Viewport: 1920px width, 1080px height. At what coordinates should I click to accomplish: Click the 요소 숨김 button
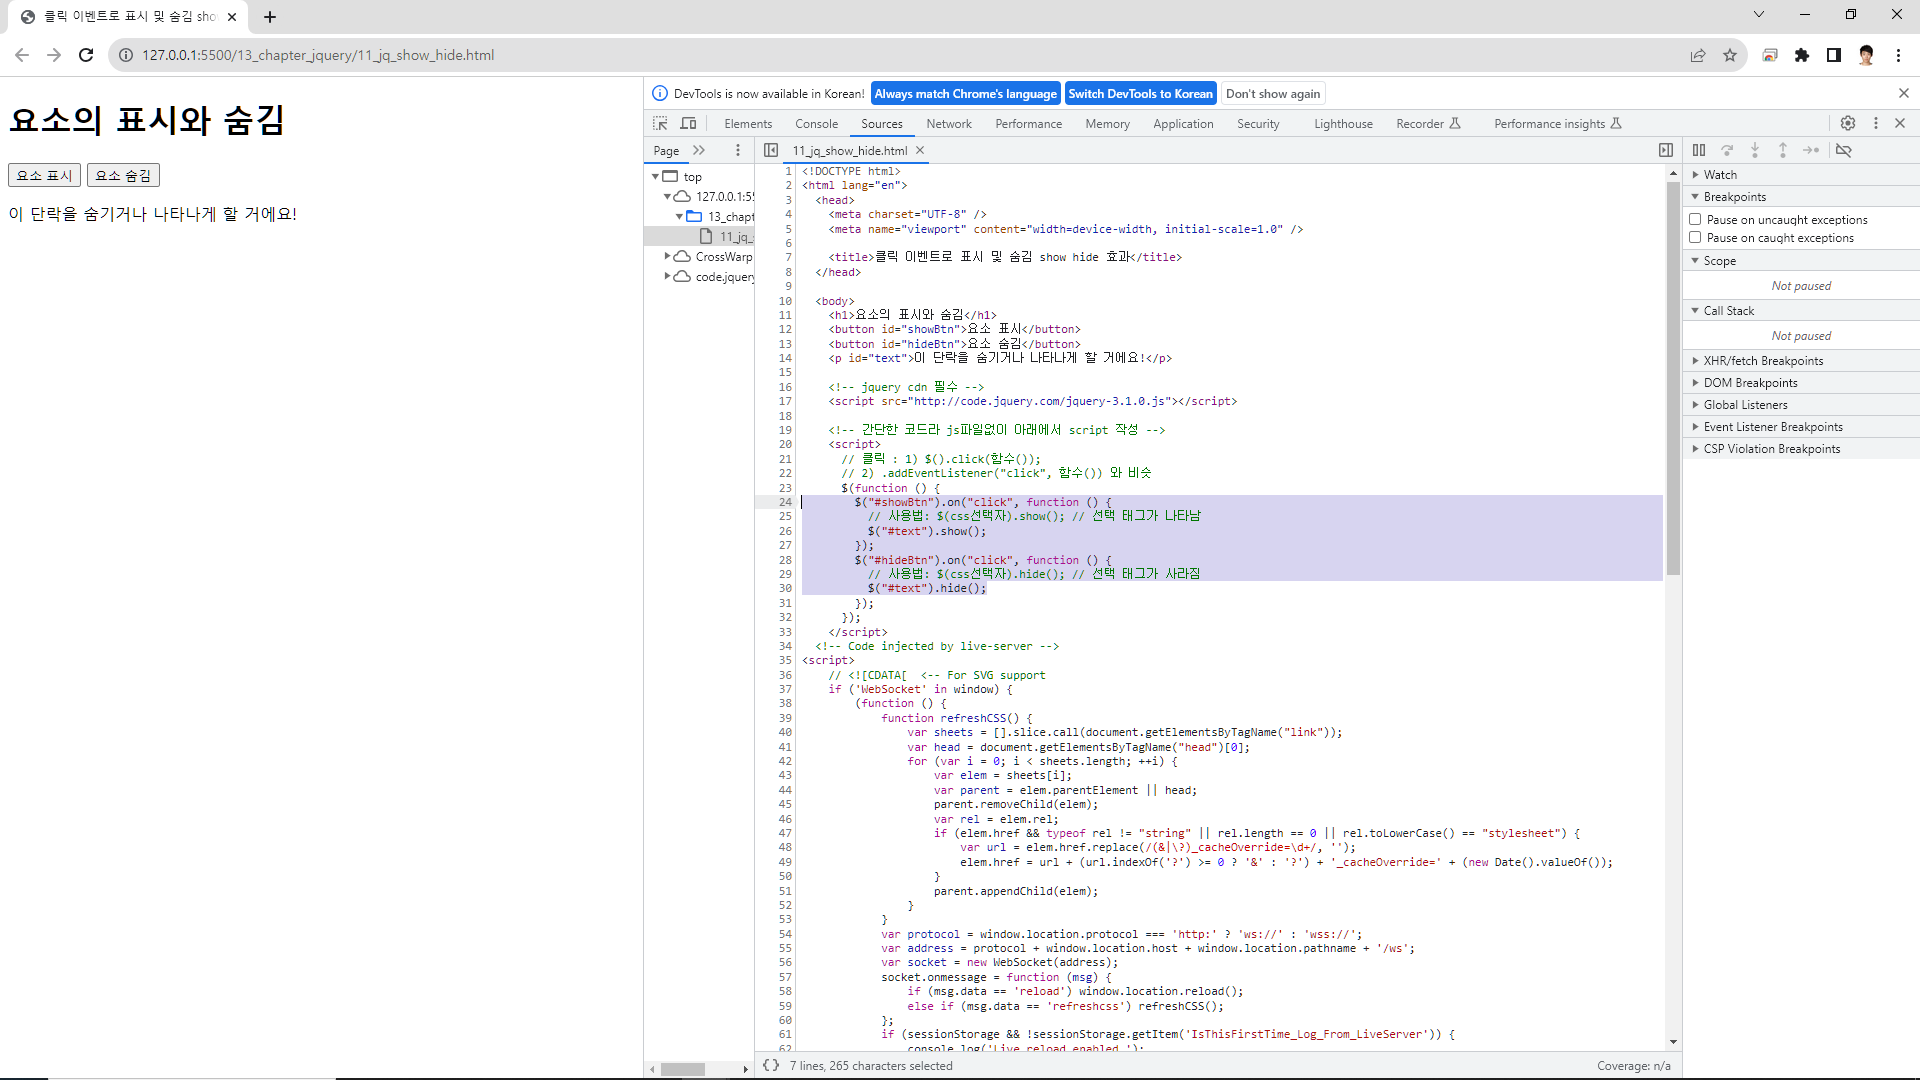[x=123, y=175]
